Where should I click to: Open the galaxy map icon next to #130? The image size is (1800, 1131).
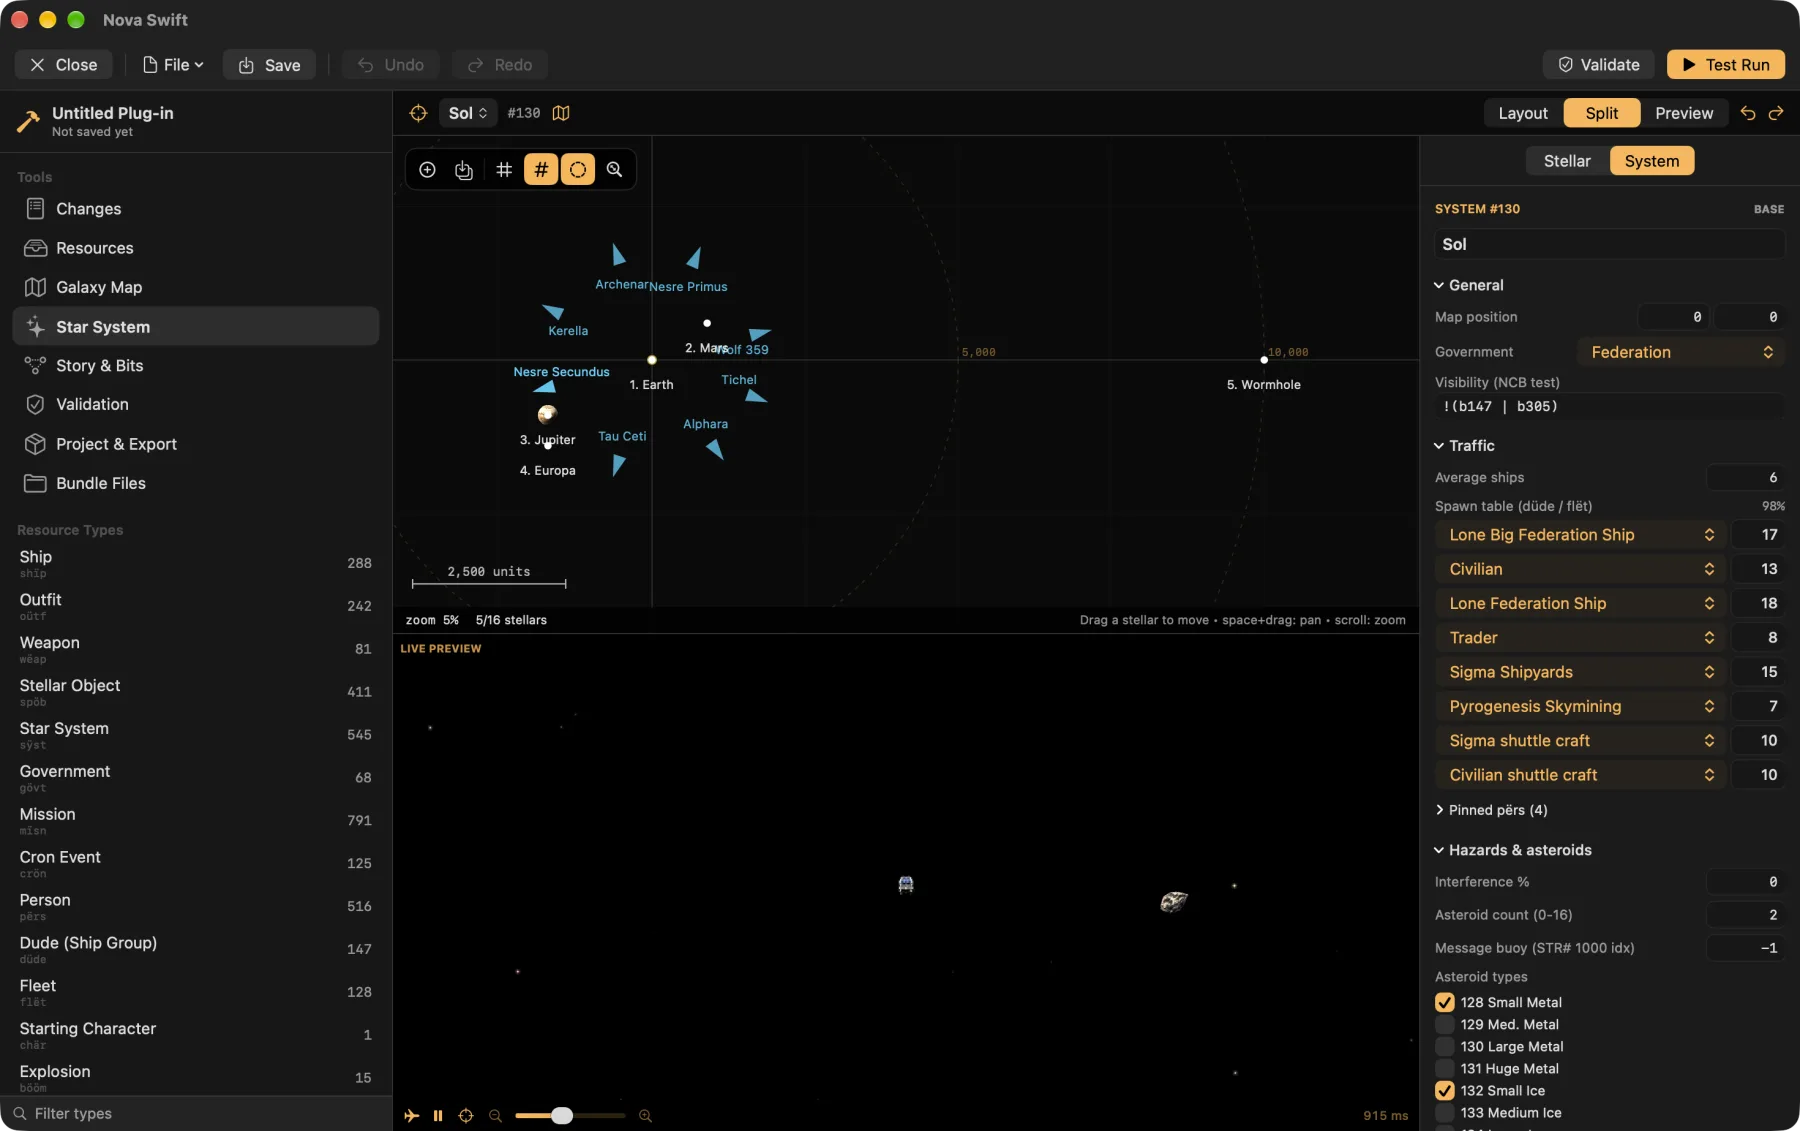(x=561, y=113)
